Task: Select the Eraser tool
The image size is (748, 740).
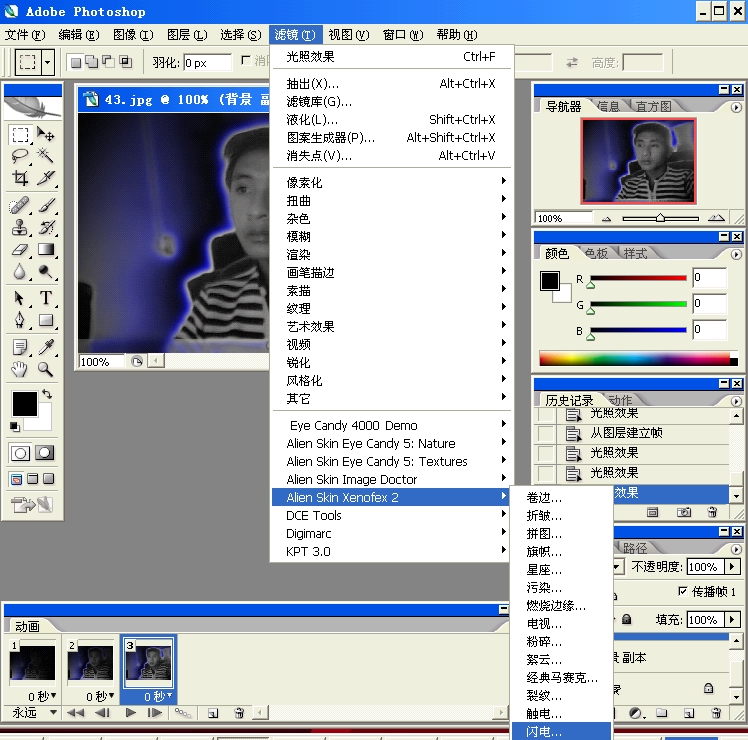Action: point(20,250)
